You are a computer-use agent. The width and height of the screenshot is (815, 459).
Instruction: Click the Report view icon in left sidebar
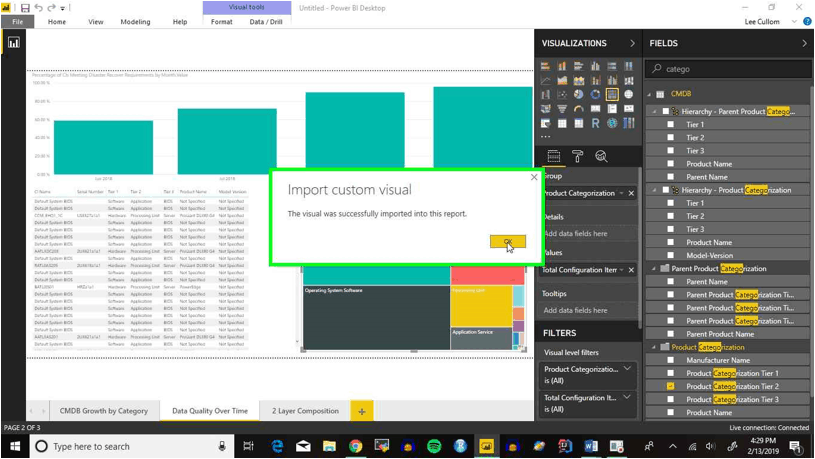point(14,43)
